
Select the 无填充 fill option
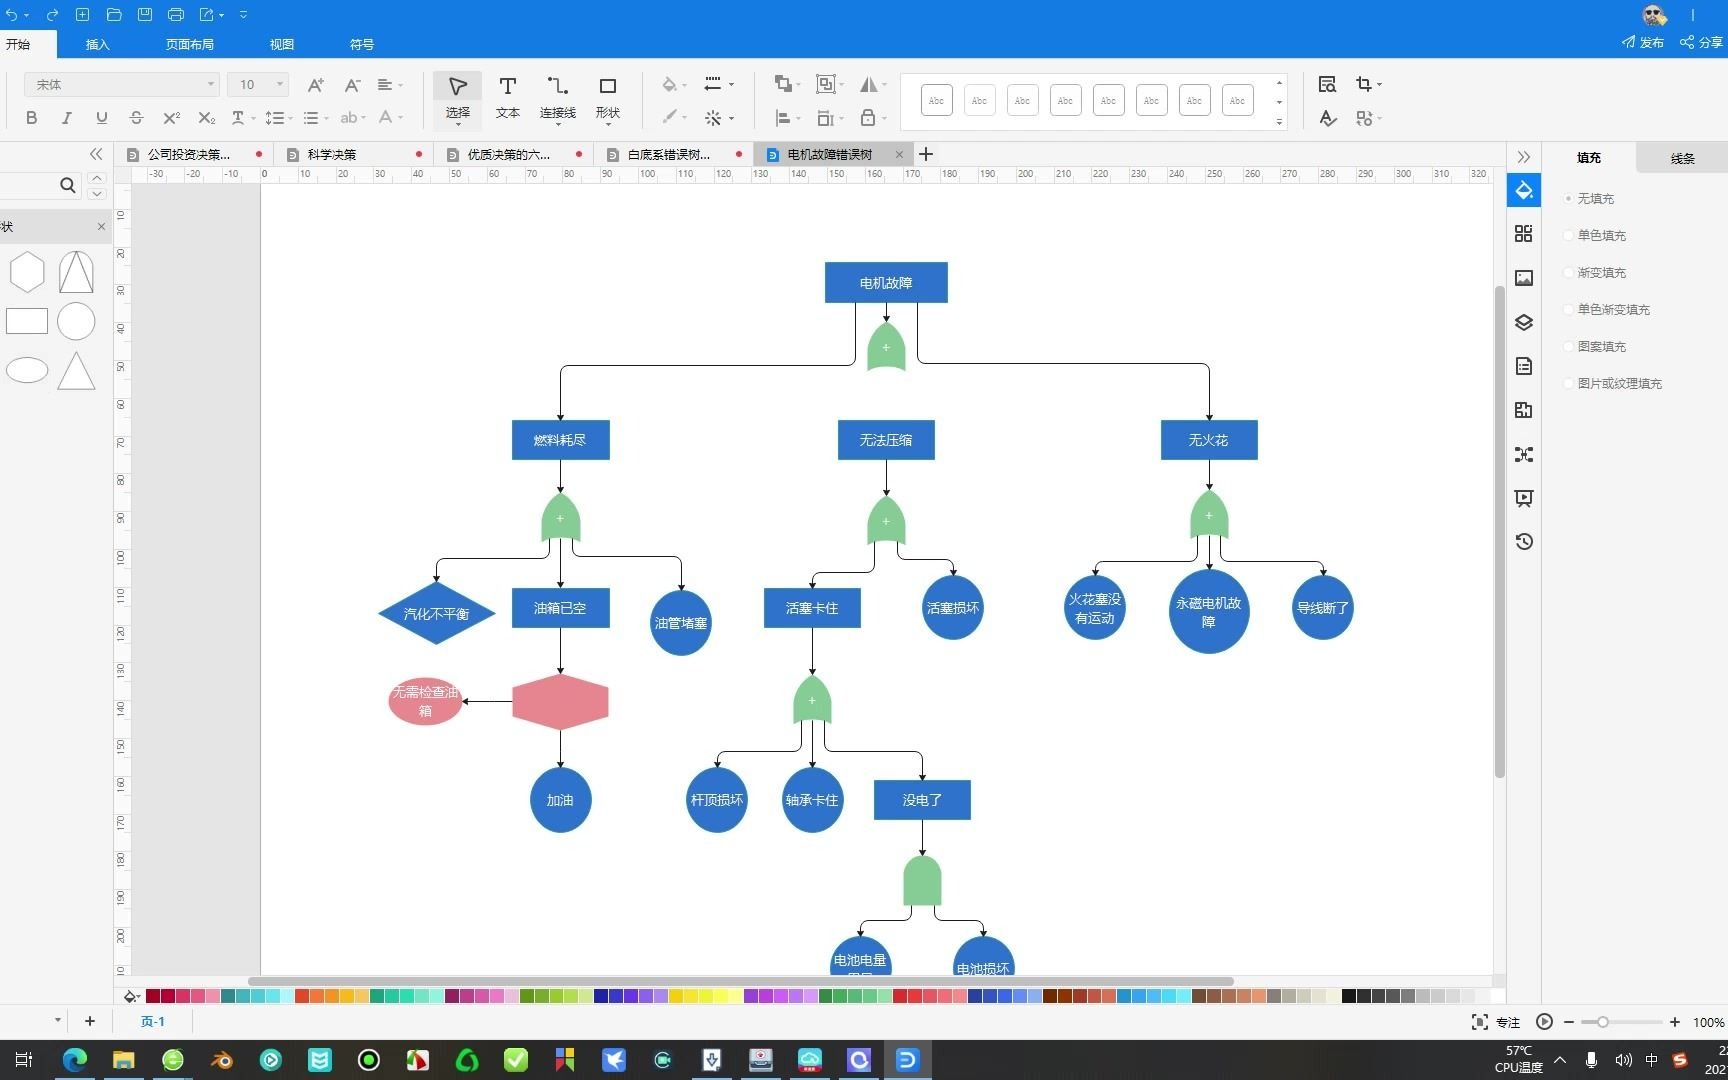click(x=1590, y=198)
